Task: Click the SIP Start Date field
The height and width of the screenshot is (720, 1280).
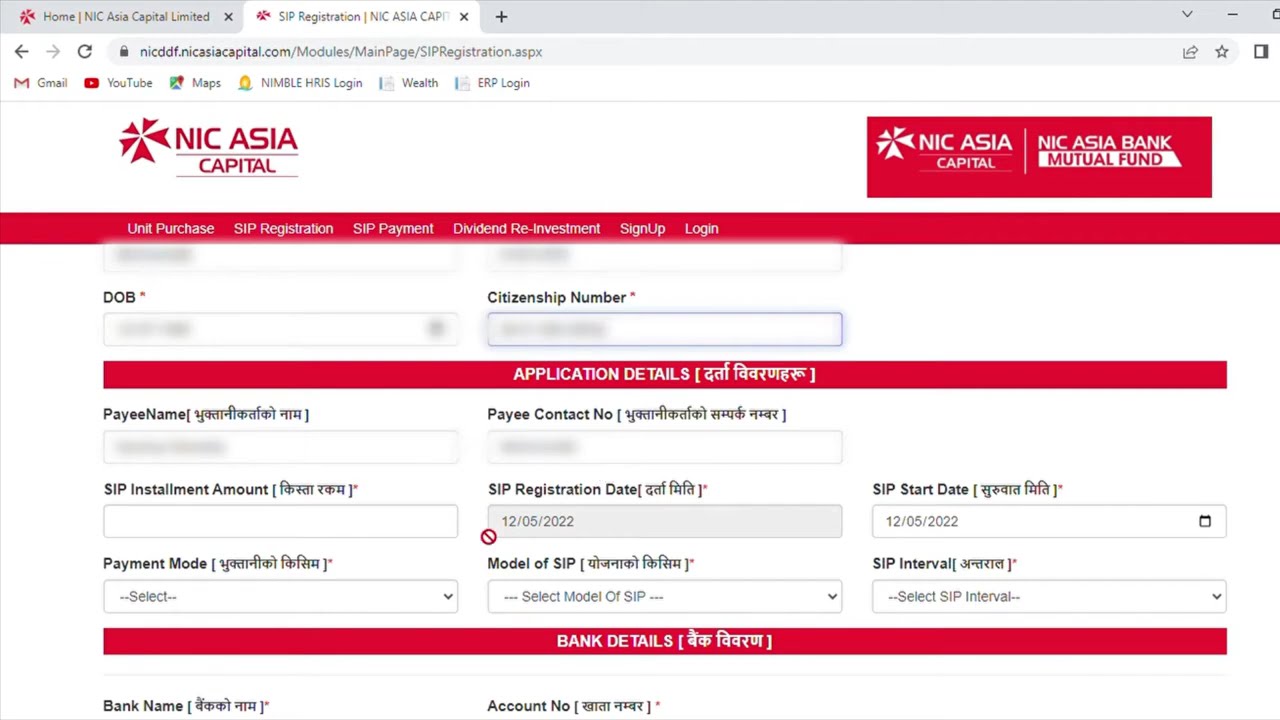Action: coord(1049,521)
